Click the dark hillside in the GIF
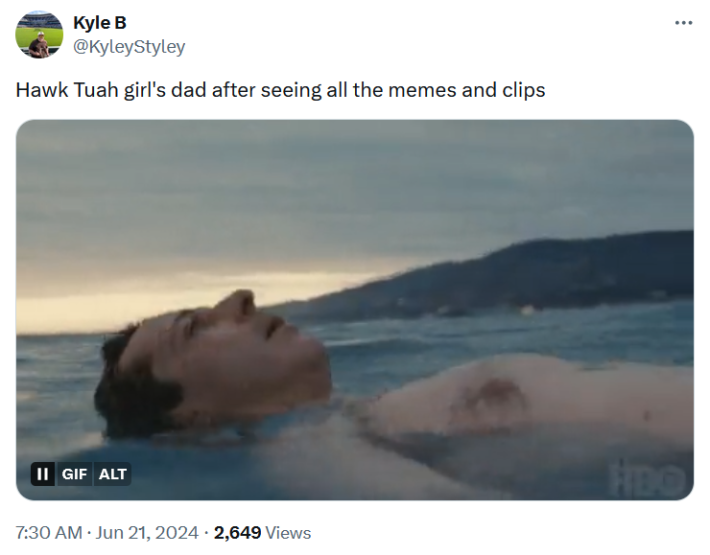 coord(560,270)
